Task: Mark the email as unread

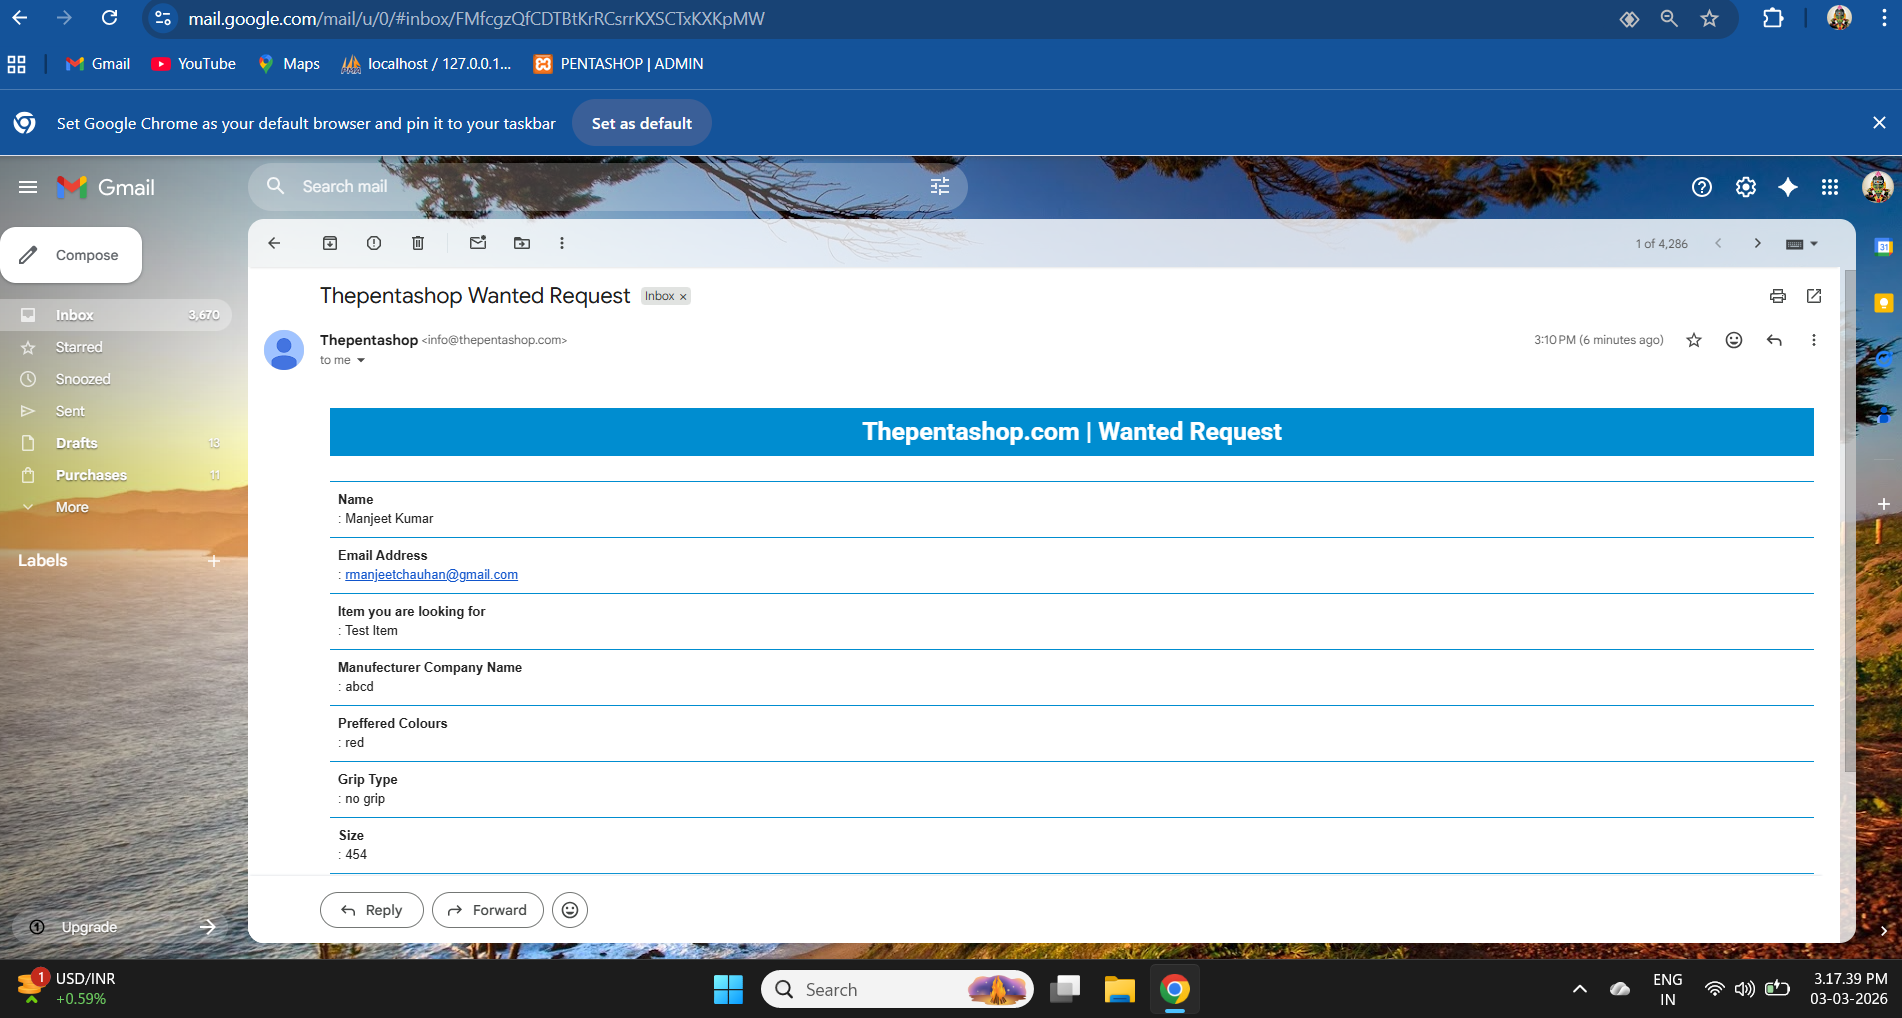Action: [x=478, y=243]
